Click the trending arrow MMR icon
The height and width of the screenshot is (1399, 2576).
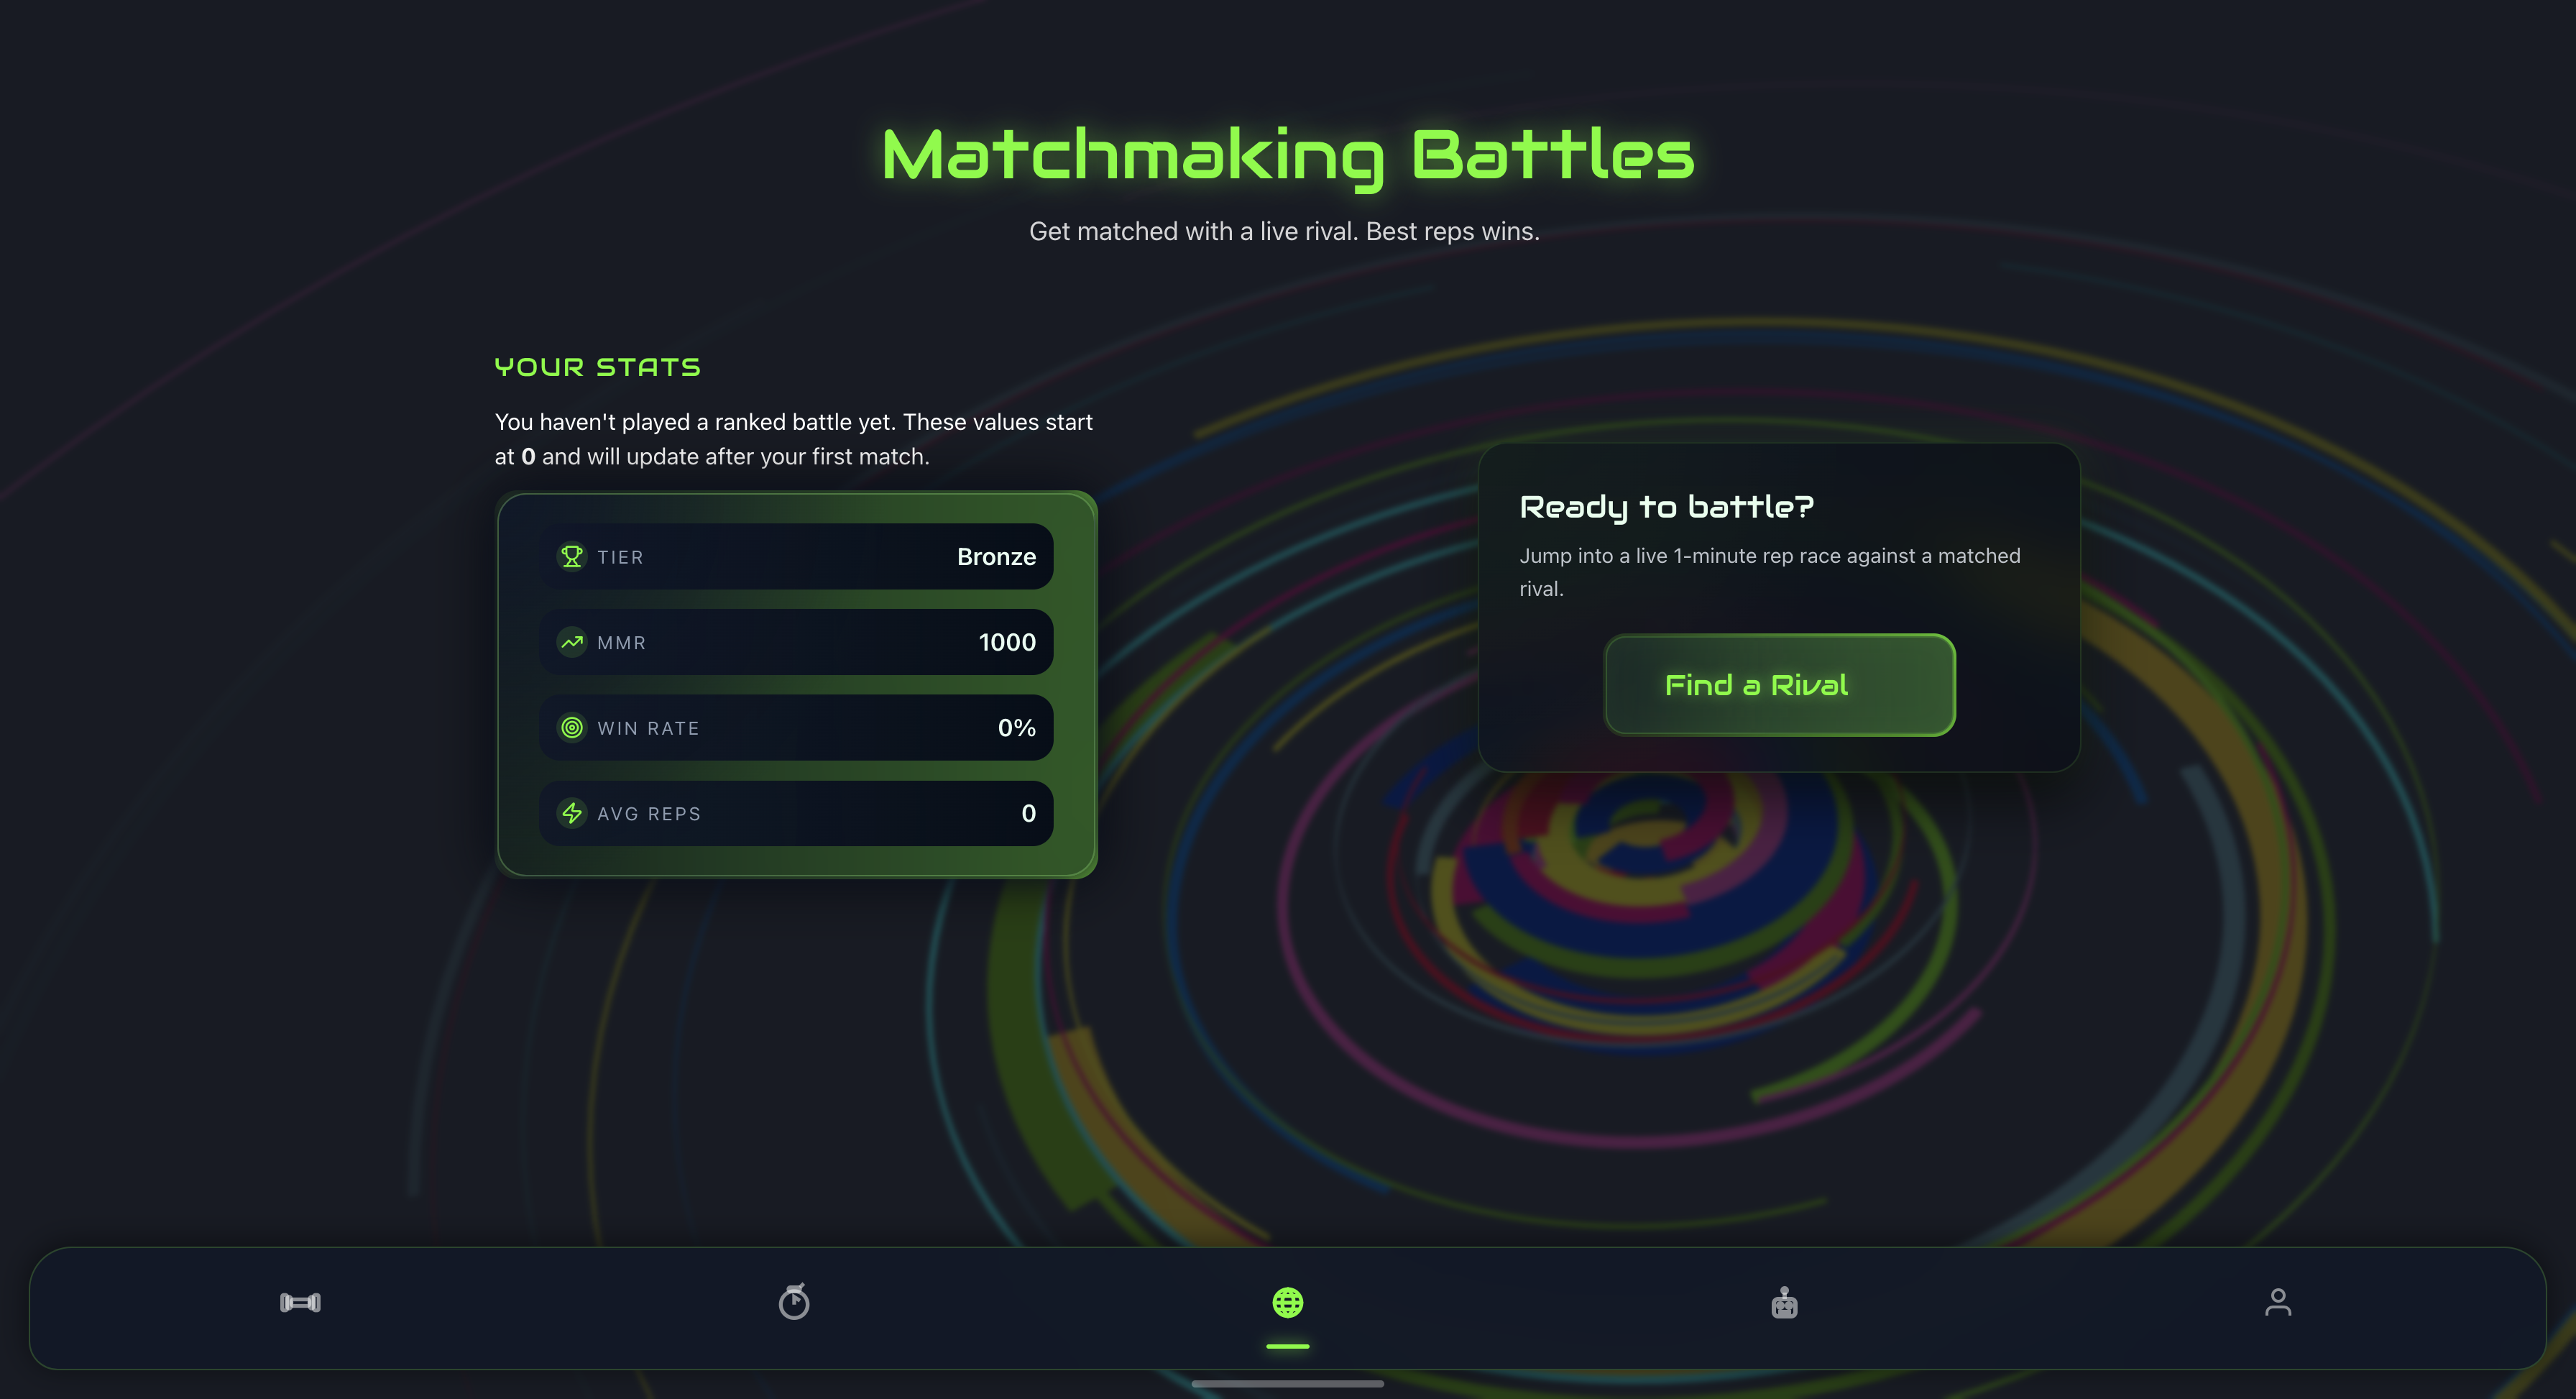(572, 642)
